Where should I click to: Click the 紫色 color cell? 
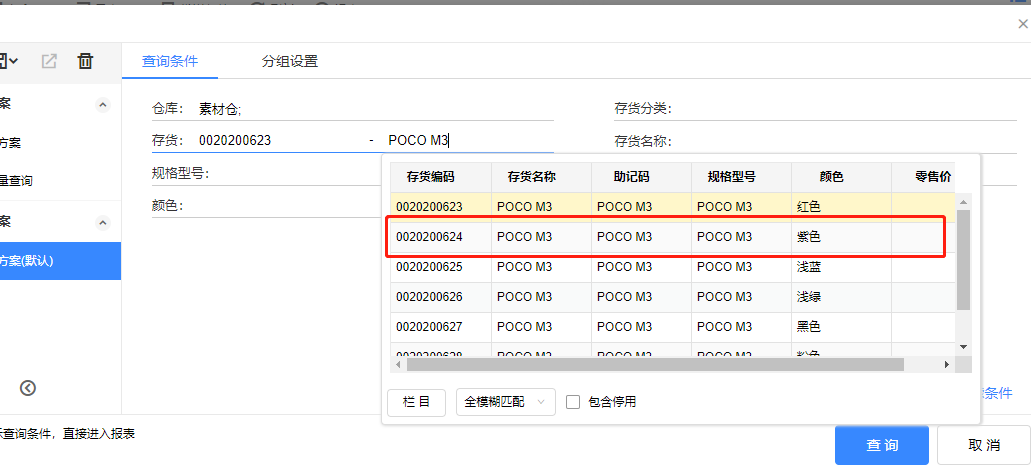[x=842, y=237]
